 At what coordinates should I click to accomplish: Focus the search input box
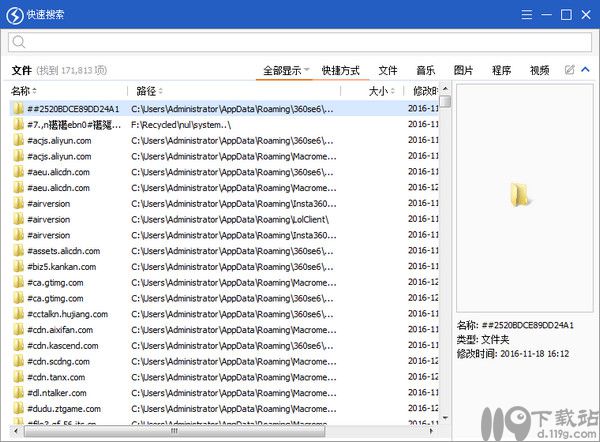pyautogui.click(x=300, y=42)
